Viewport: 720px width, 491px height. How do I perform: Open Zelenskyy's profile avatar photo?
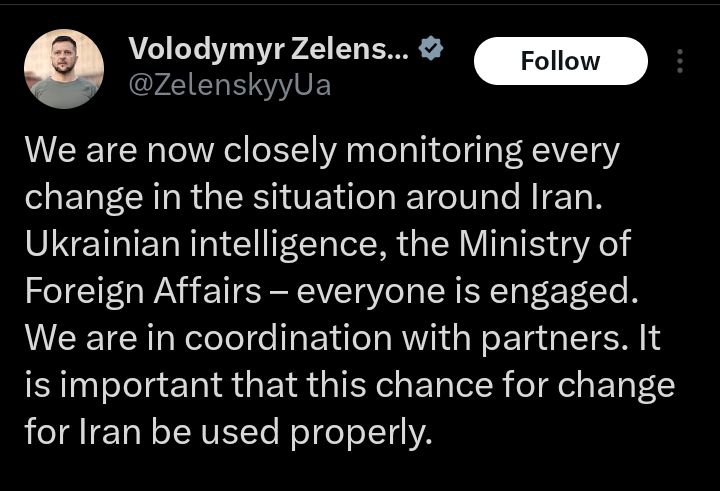click(63, 68)
